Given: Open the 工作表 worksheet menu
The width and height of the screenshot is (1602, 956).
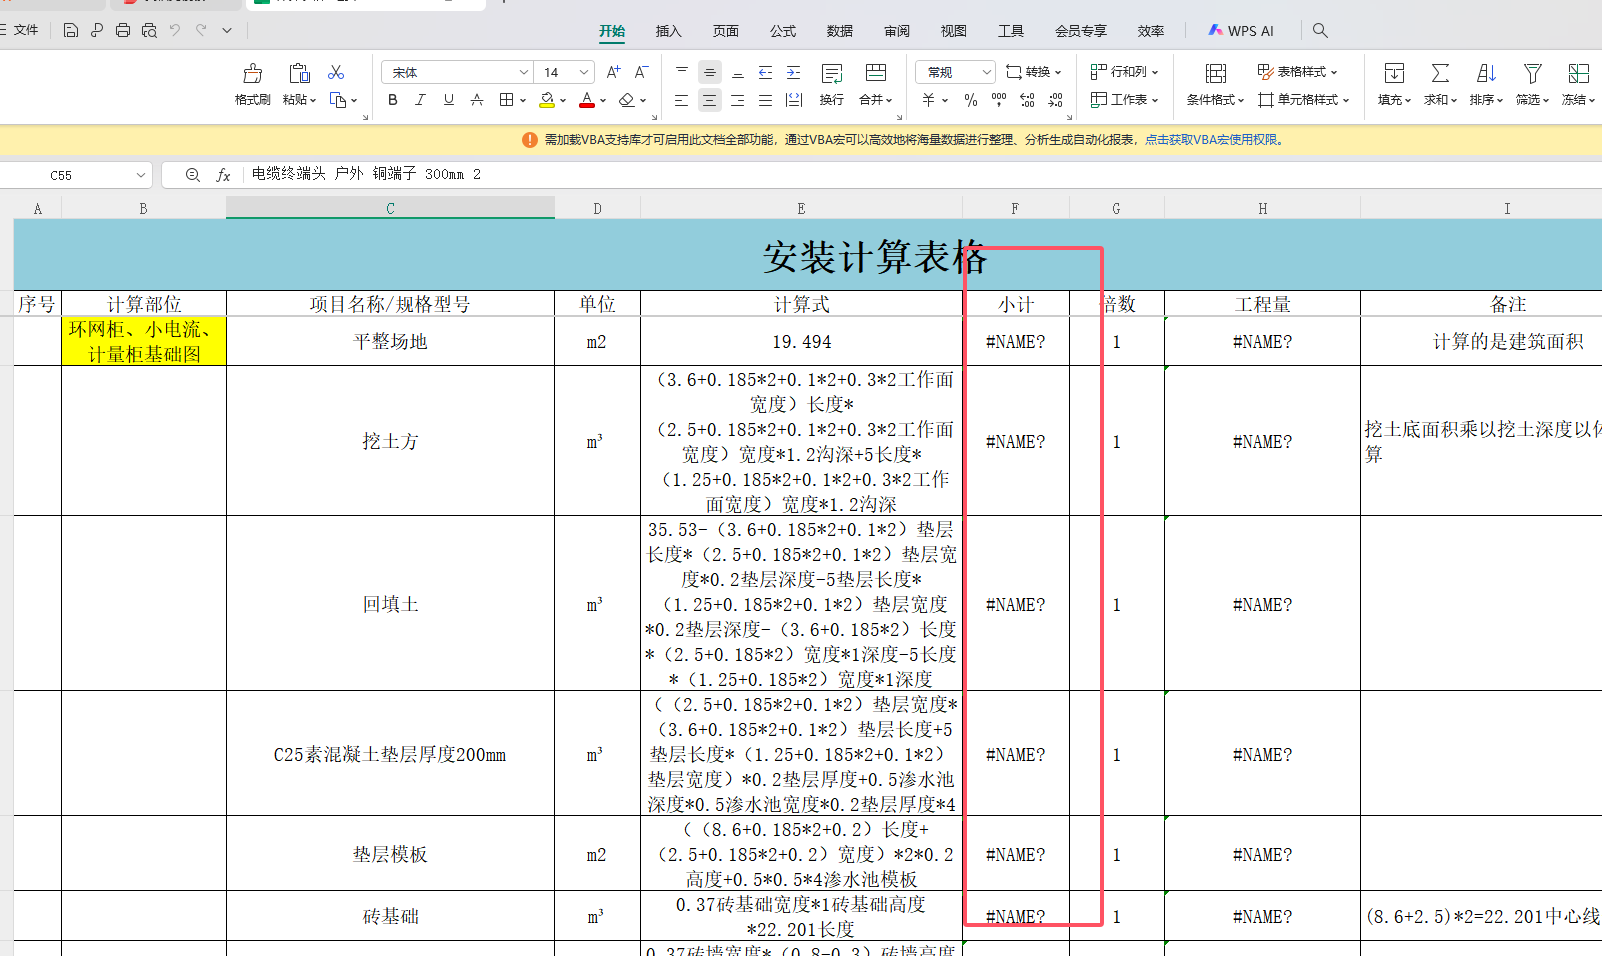Looking at the screenshot, I should point(1124,100).
